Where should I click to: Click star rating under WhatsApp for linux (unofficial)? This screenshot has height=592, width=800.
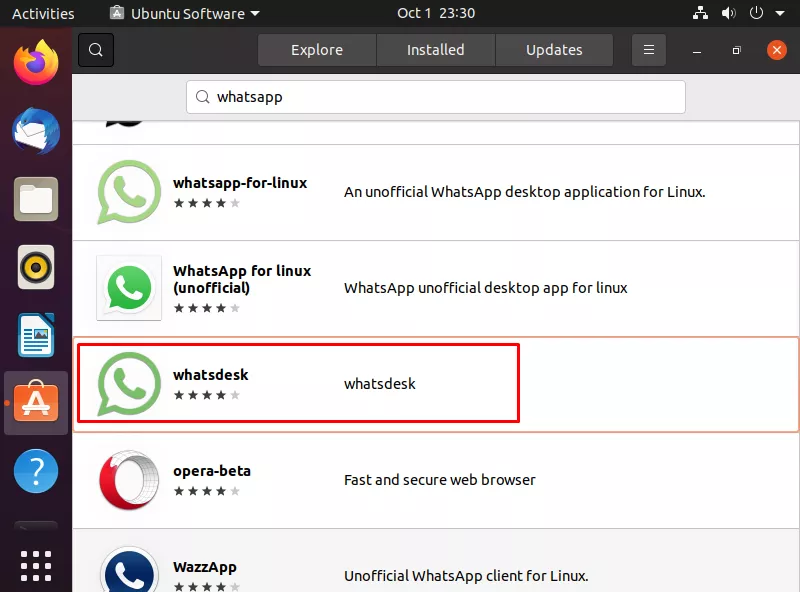(x=207, y=308)
